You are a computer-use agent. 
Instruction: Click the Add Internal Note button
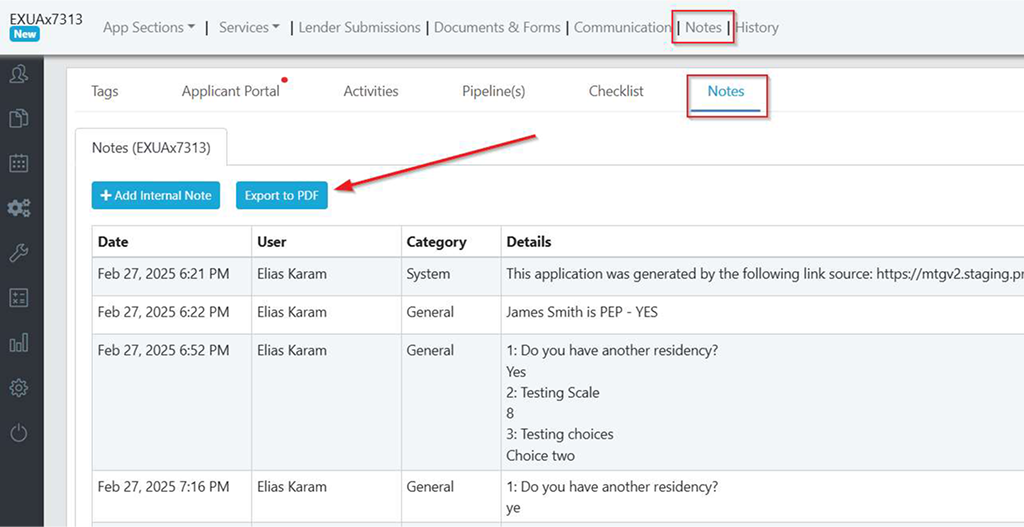(x=155, y=195)
